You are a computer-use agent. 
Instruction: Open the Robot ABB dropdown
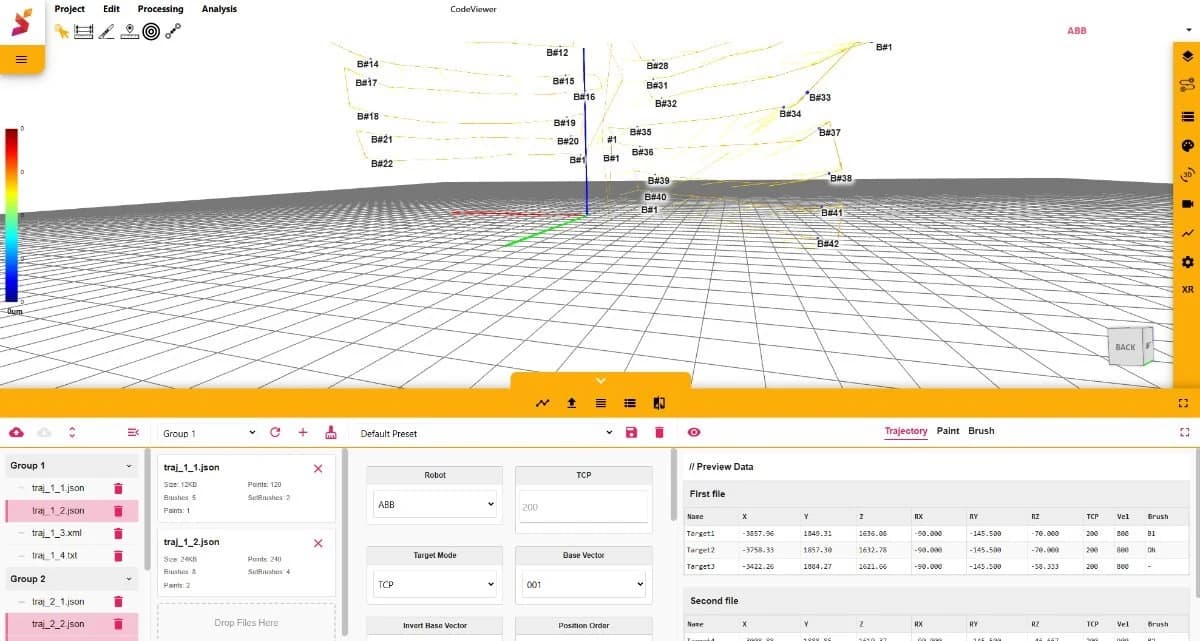[x=435, y=505]
